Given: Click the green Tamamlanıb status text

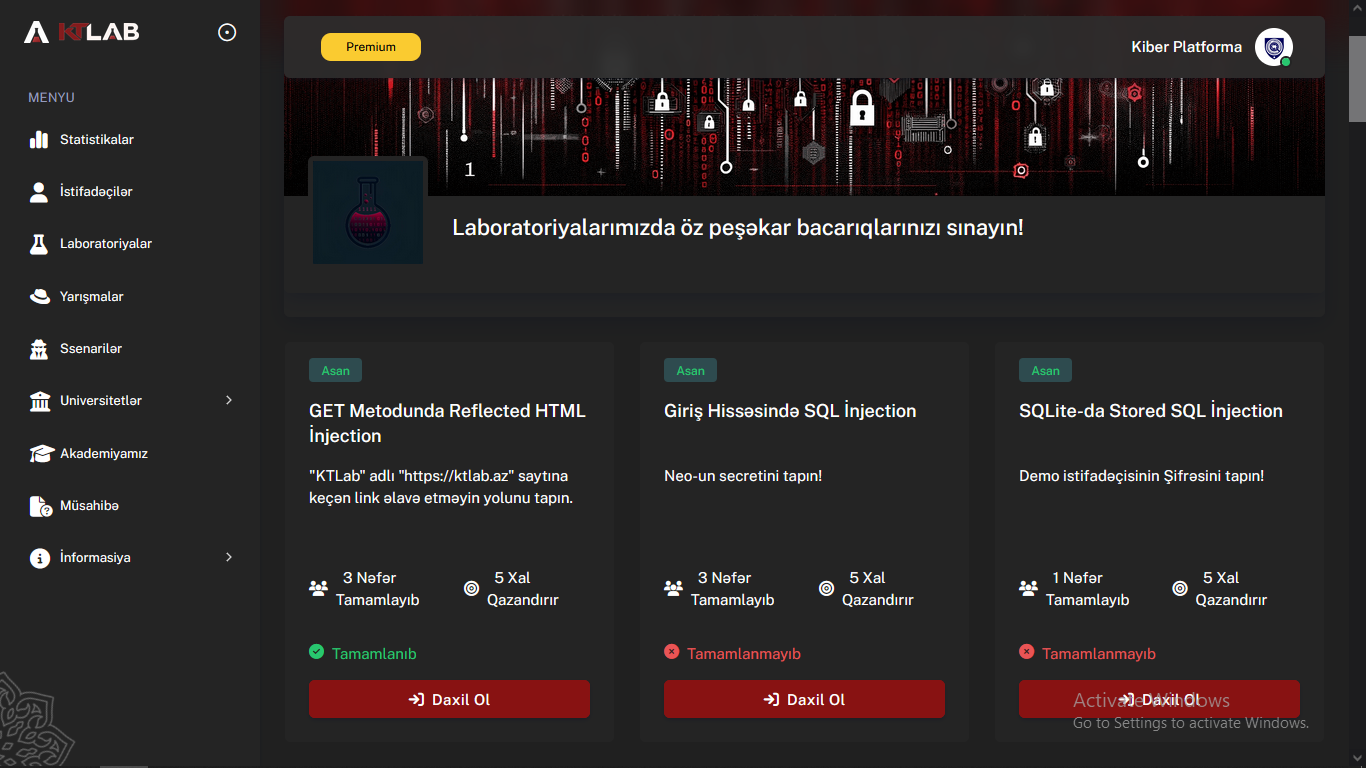Looking at the screenshot, I should (x=374, y=654).
